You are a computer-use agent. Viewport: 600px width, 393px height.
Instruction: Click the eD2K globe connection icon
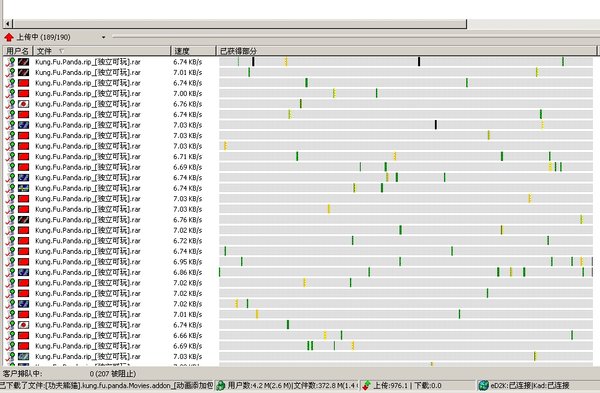click(484, 385)
